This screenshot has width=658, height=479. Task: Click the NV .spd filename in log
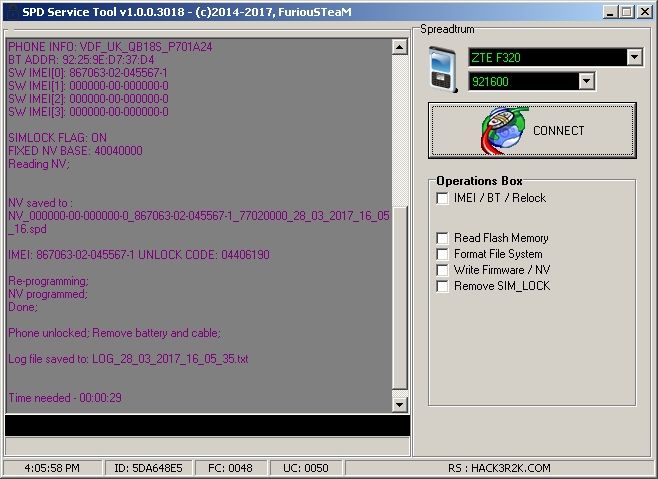[x=199, y=222]
